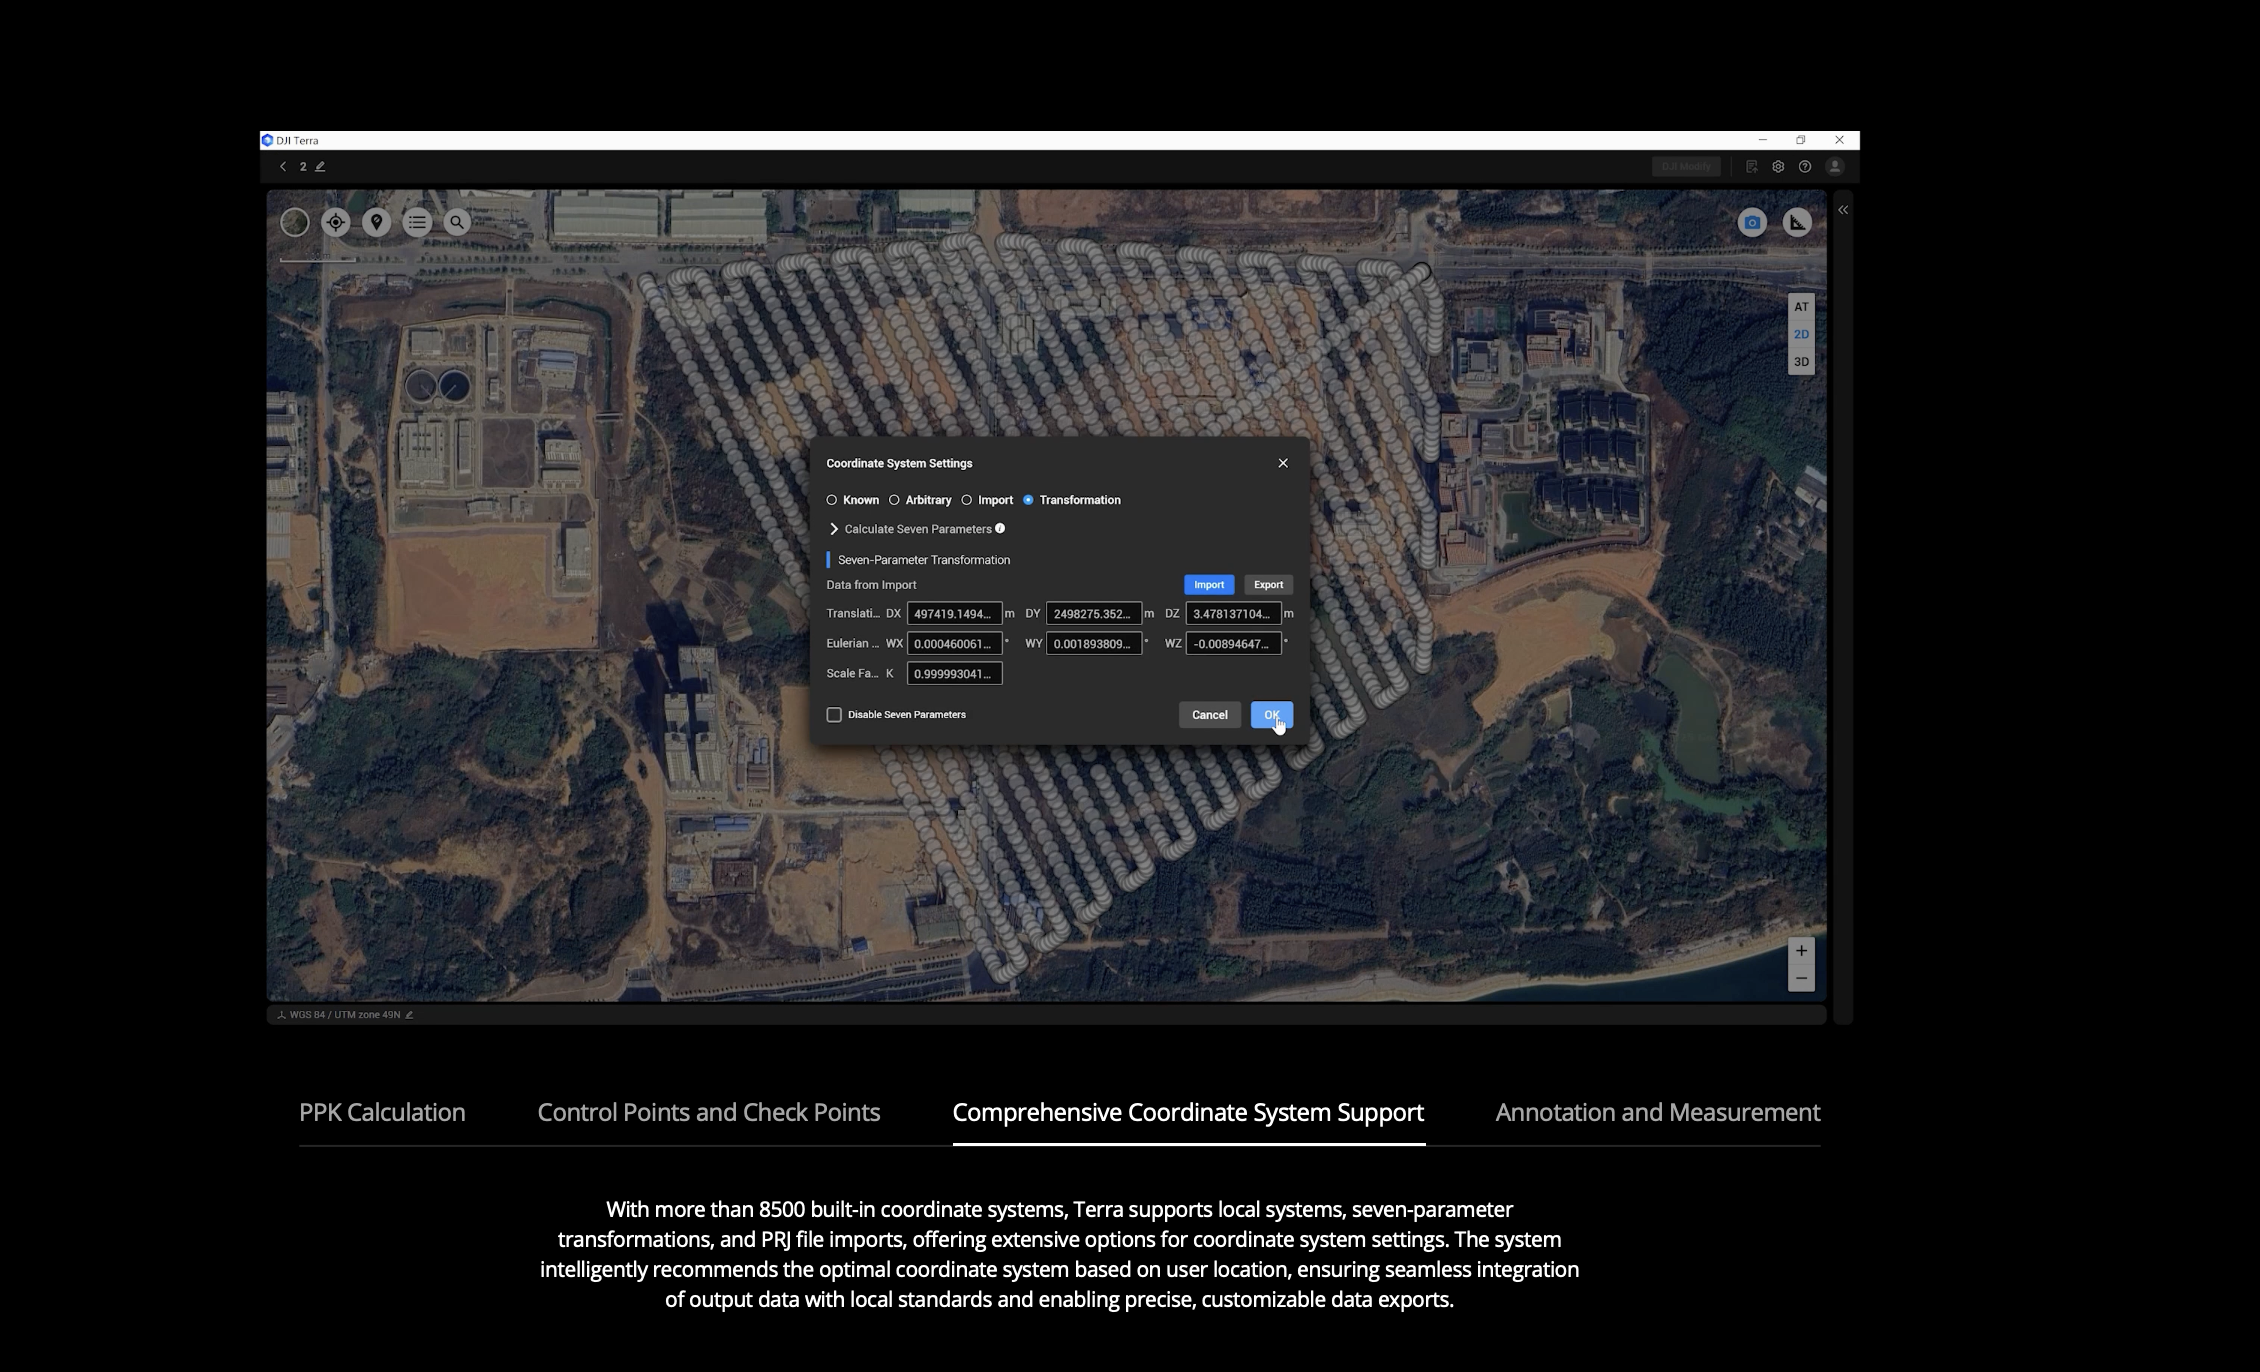Select the Known radio option
2260x1372 pixels.
[832, 500]
